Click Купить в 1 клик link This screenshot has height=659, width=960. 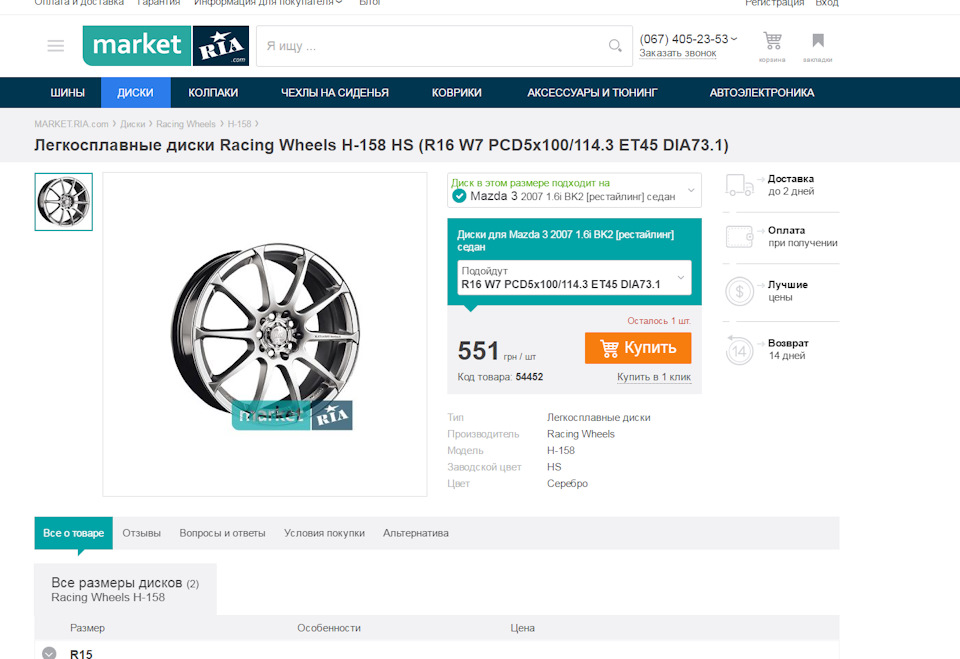[x=654, y=377]
